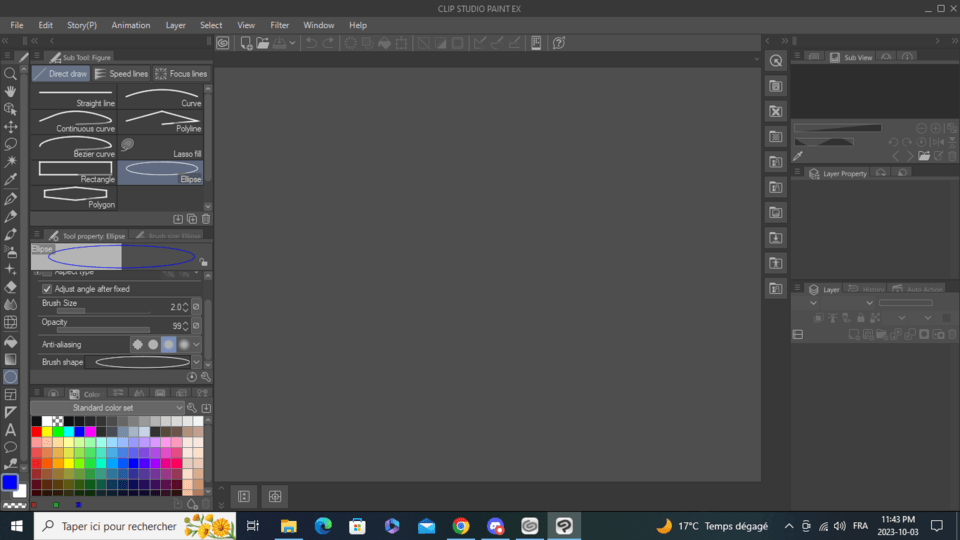Open Microsoft Edge from taskbar
Image resolution: width=960 pixels, height=540 pixels.
(x=323, y=526)
